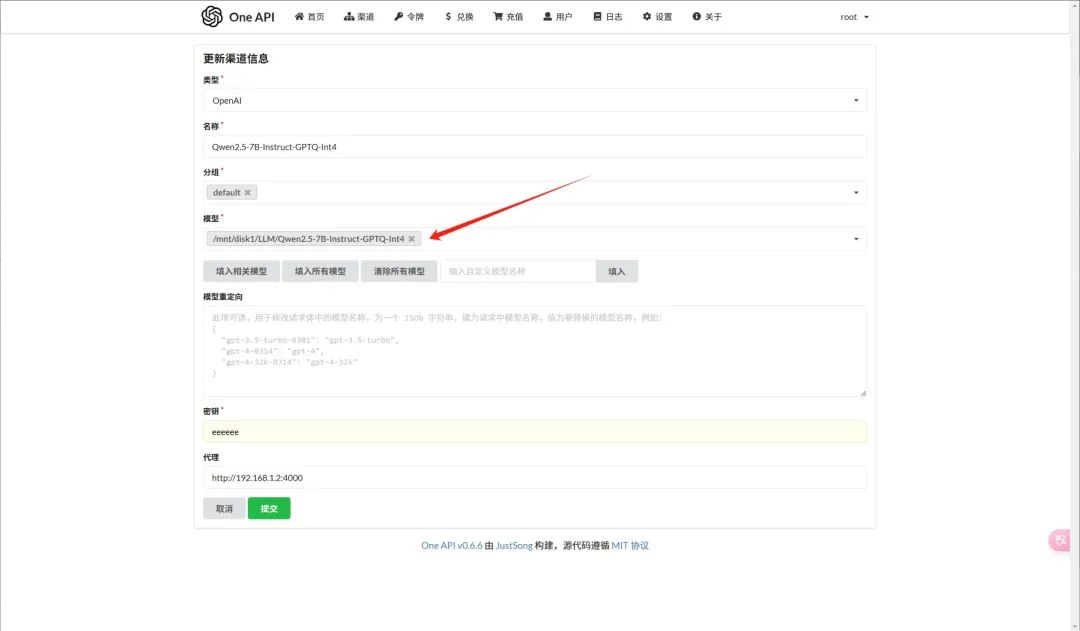Viewport: 1080px width, 631px height.
Task: Open the JustSong author link
Action: coord(516,545)
